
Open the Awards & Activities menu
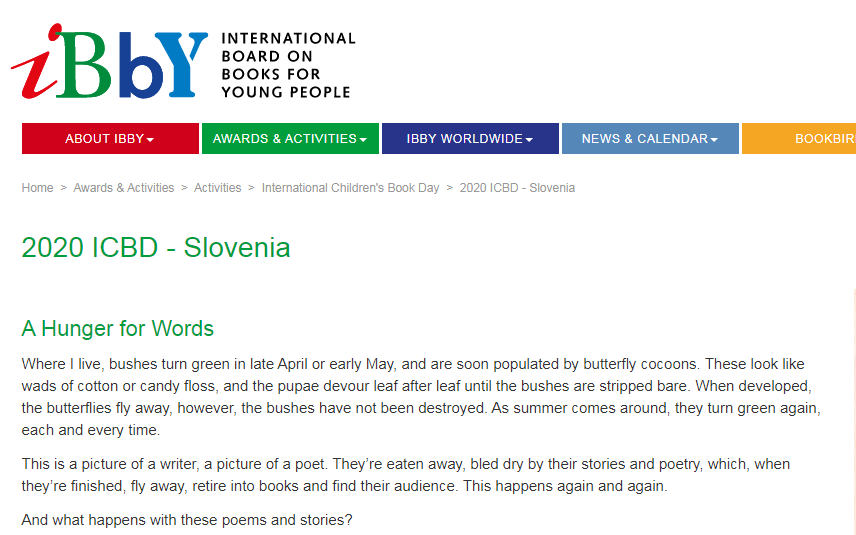coord(290,139)
